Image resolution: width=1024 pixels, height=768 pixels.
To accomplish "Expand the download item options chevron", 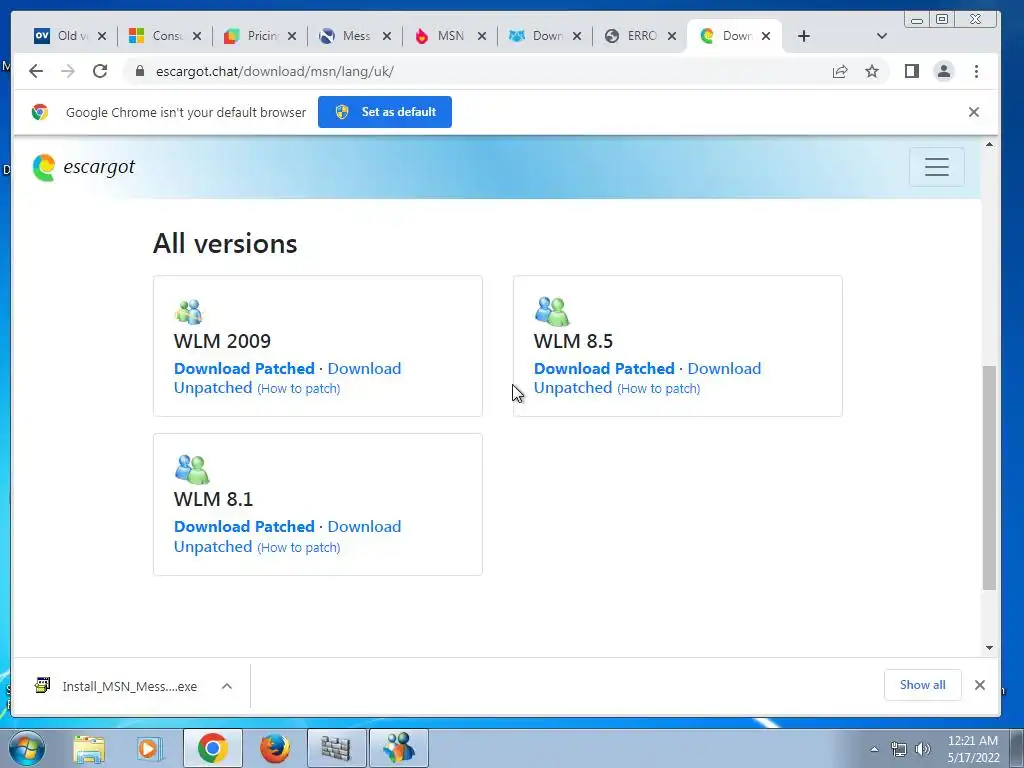I will 227,686.
